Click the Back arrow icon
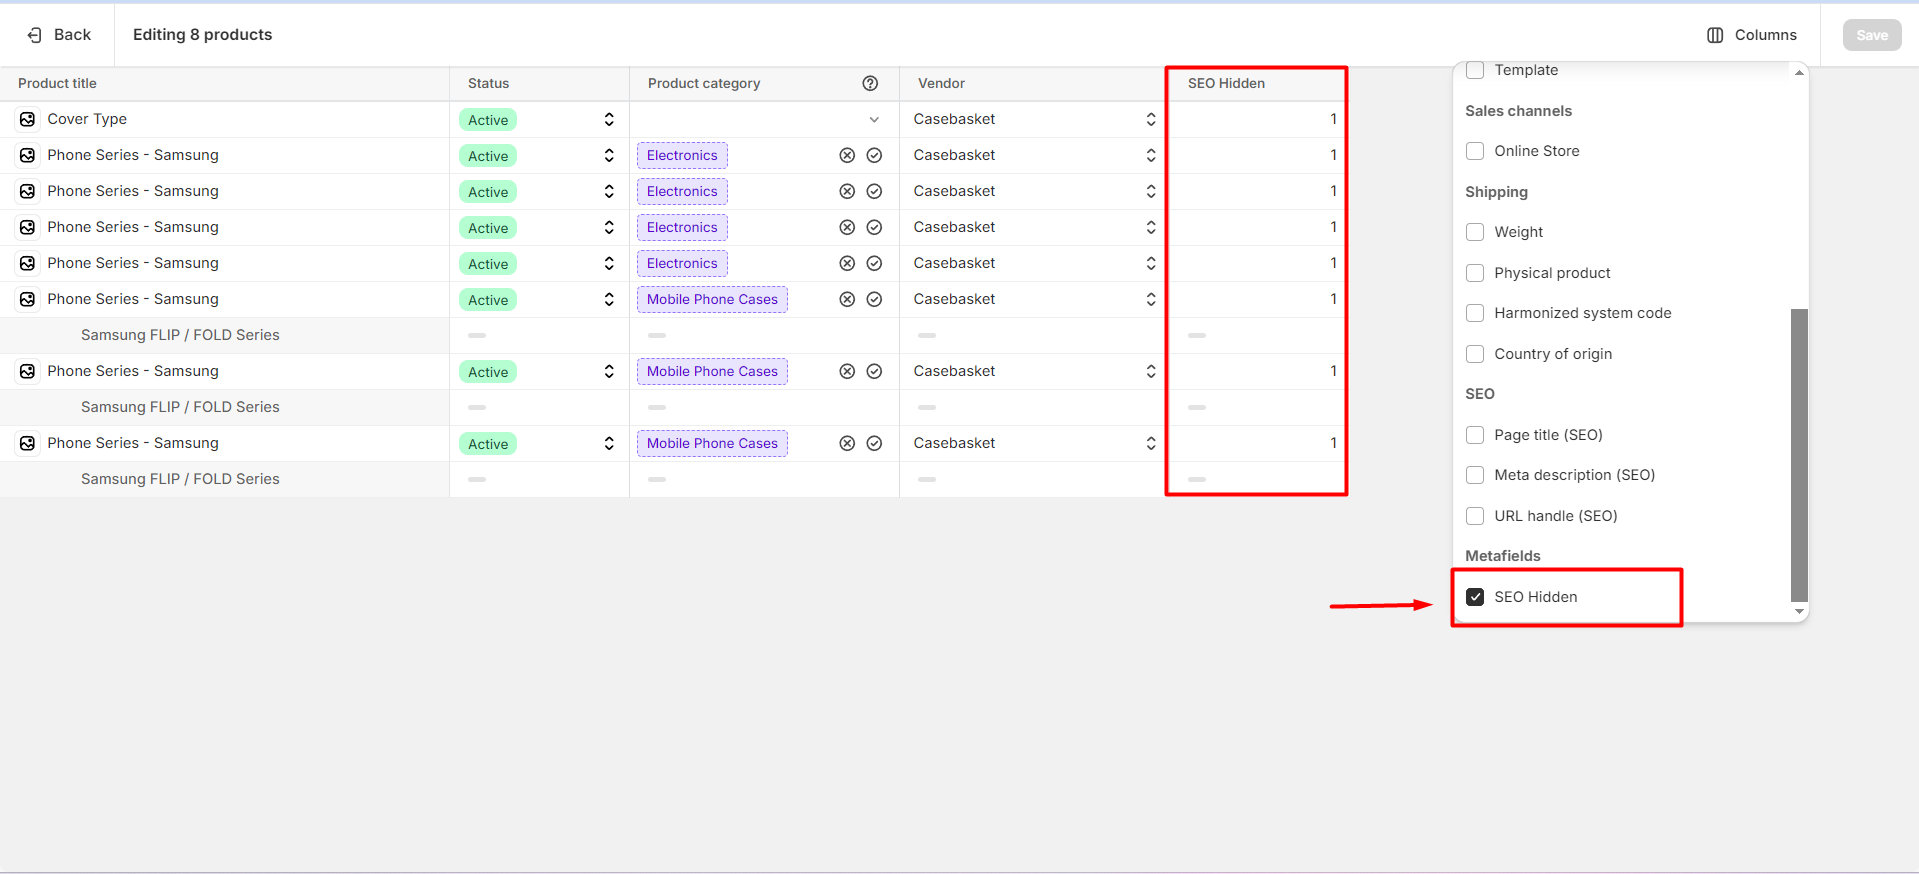This screenshot has height=874, width=1919. point(35,35)
